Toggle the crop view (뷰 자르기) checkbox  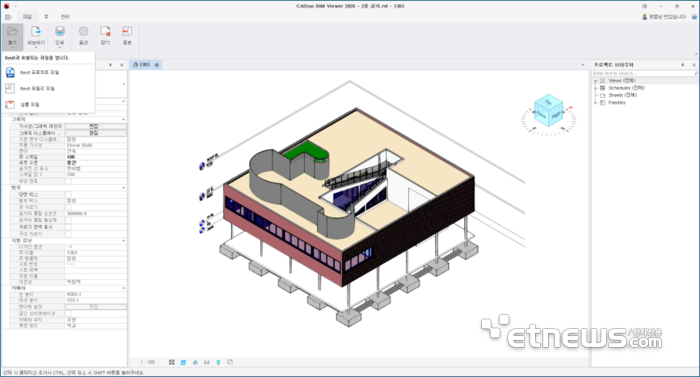tap(68, 207)
